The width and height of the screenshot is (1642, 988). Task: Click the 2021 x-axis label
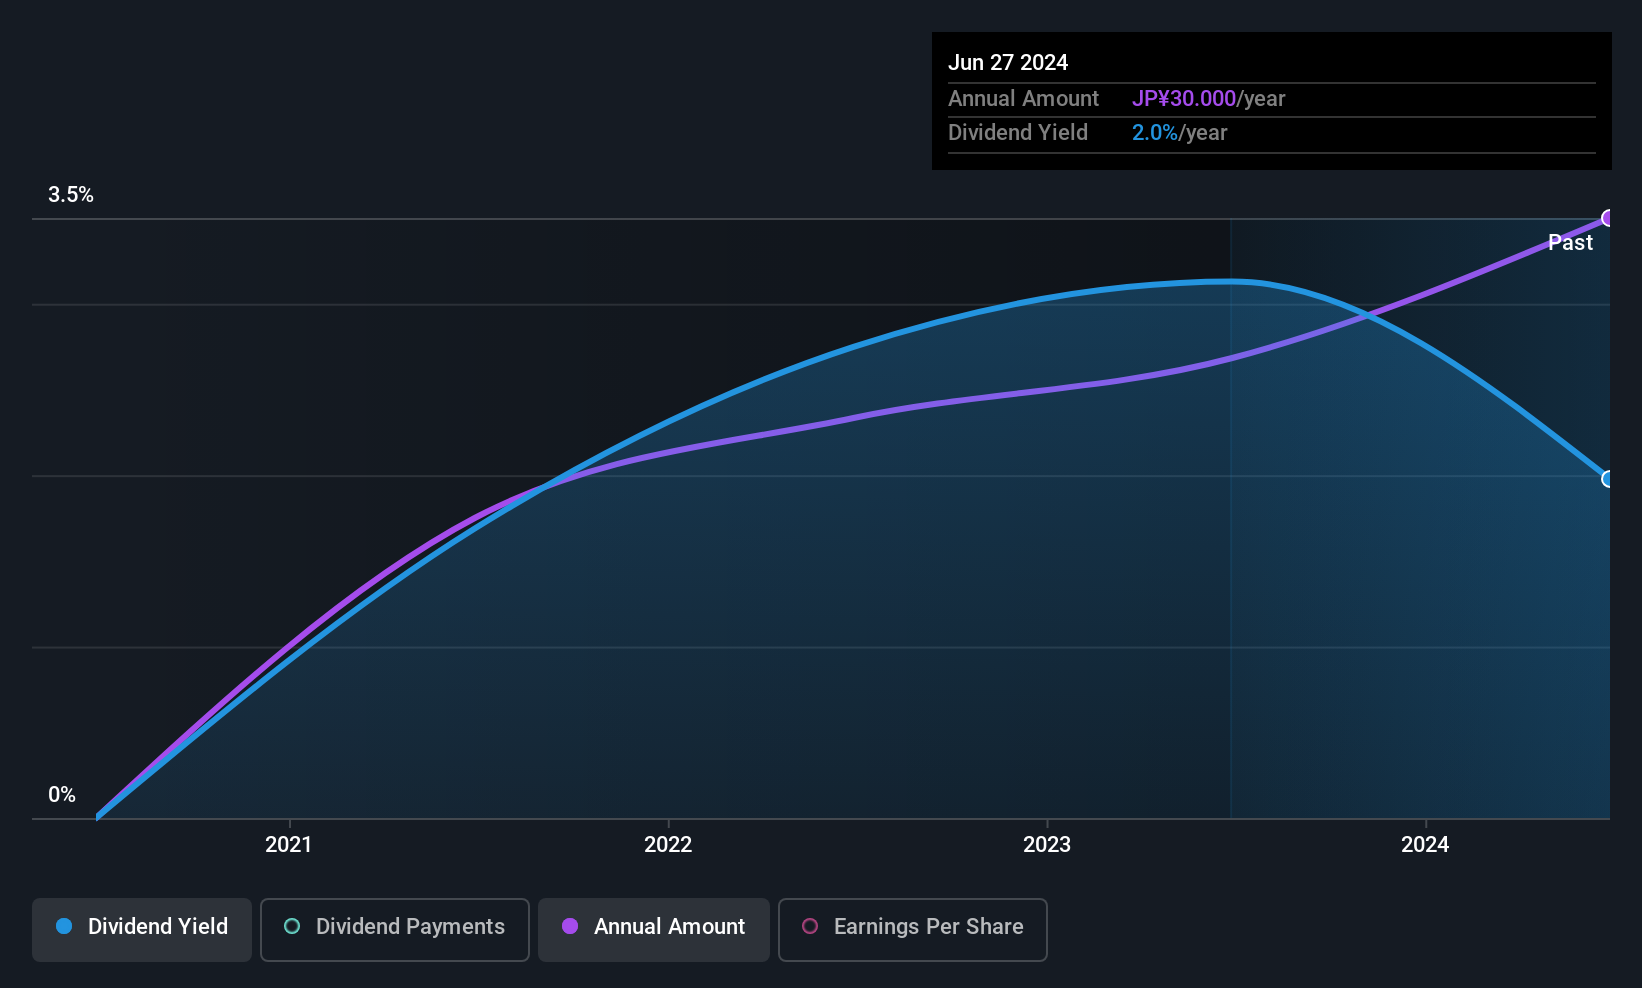point(289,845)
